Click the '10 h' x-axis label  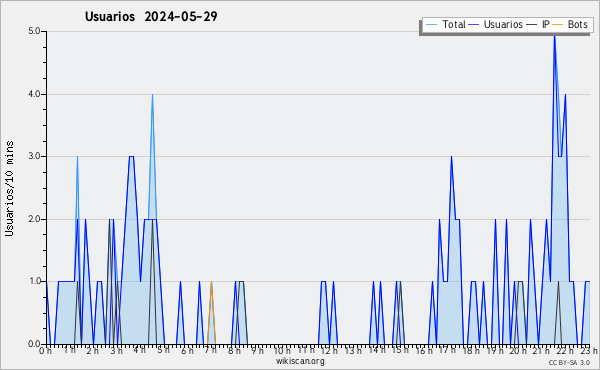coord(282,351)
